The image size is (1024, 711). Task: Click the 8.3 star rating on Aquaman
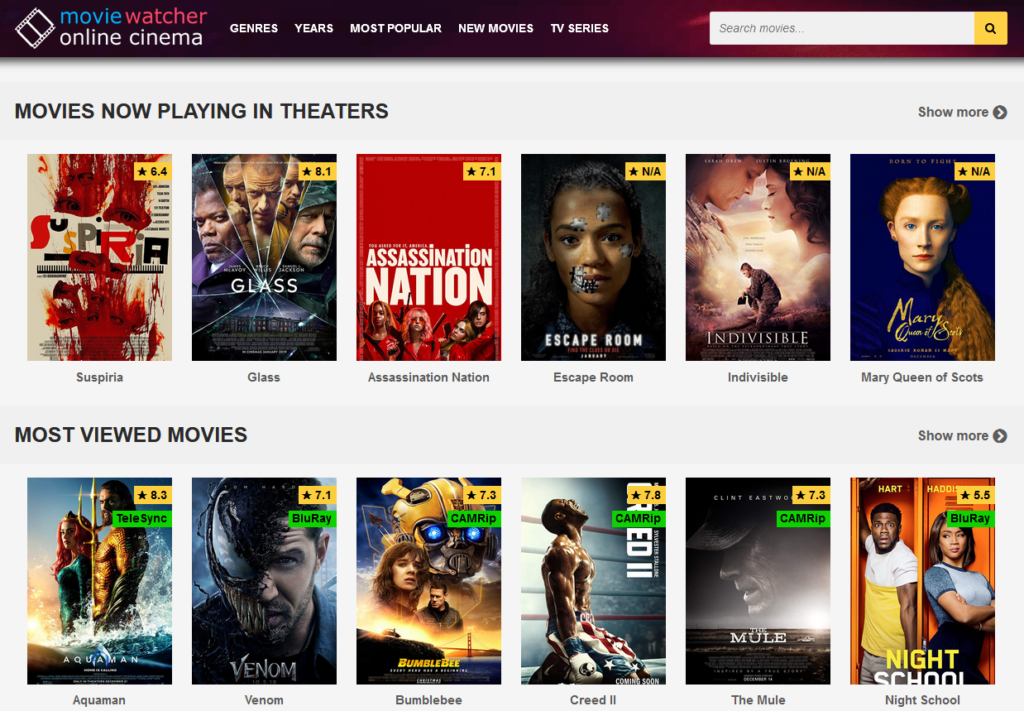(x=153, y=495)
